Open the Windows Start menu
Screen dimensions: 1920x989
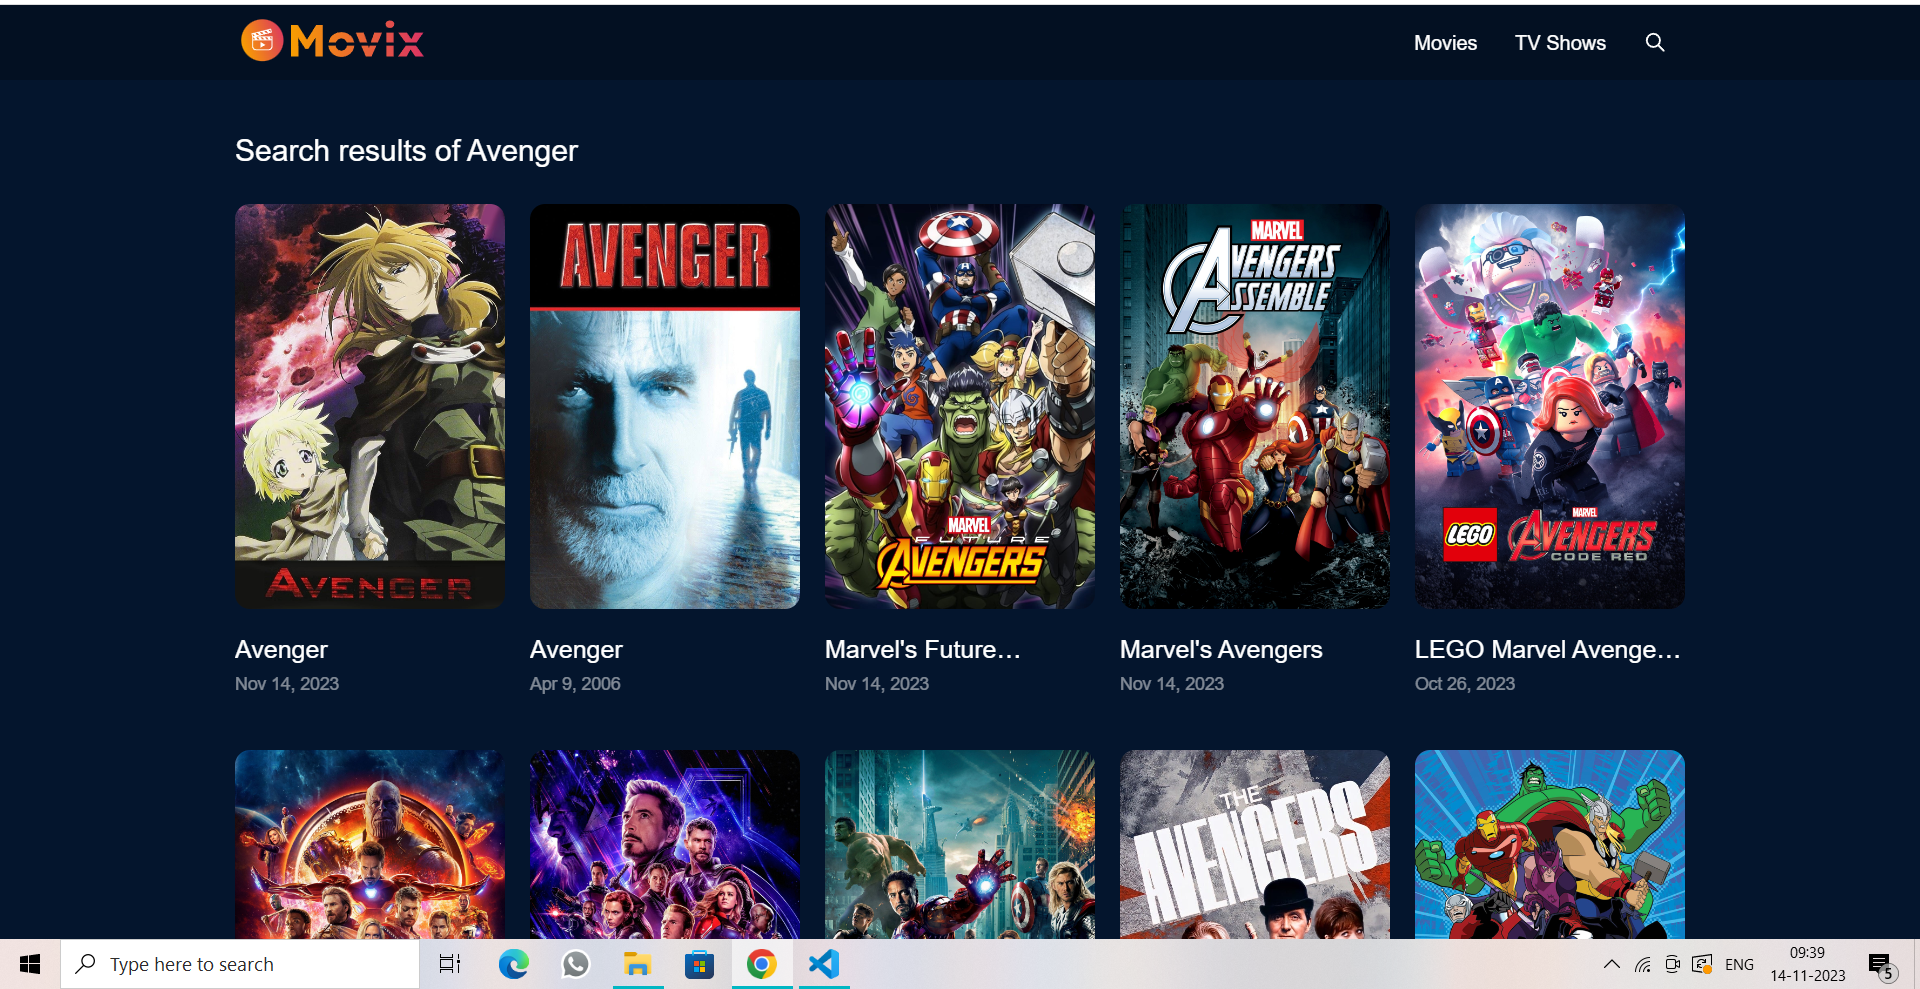point(30,964)
